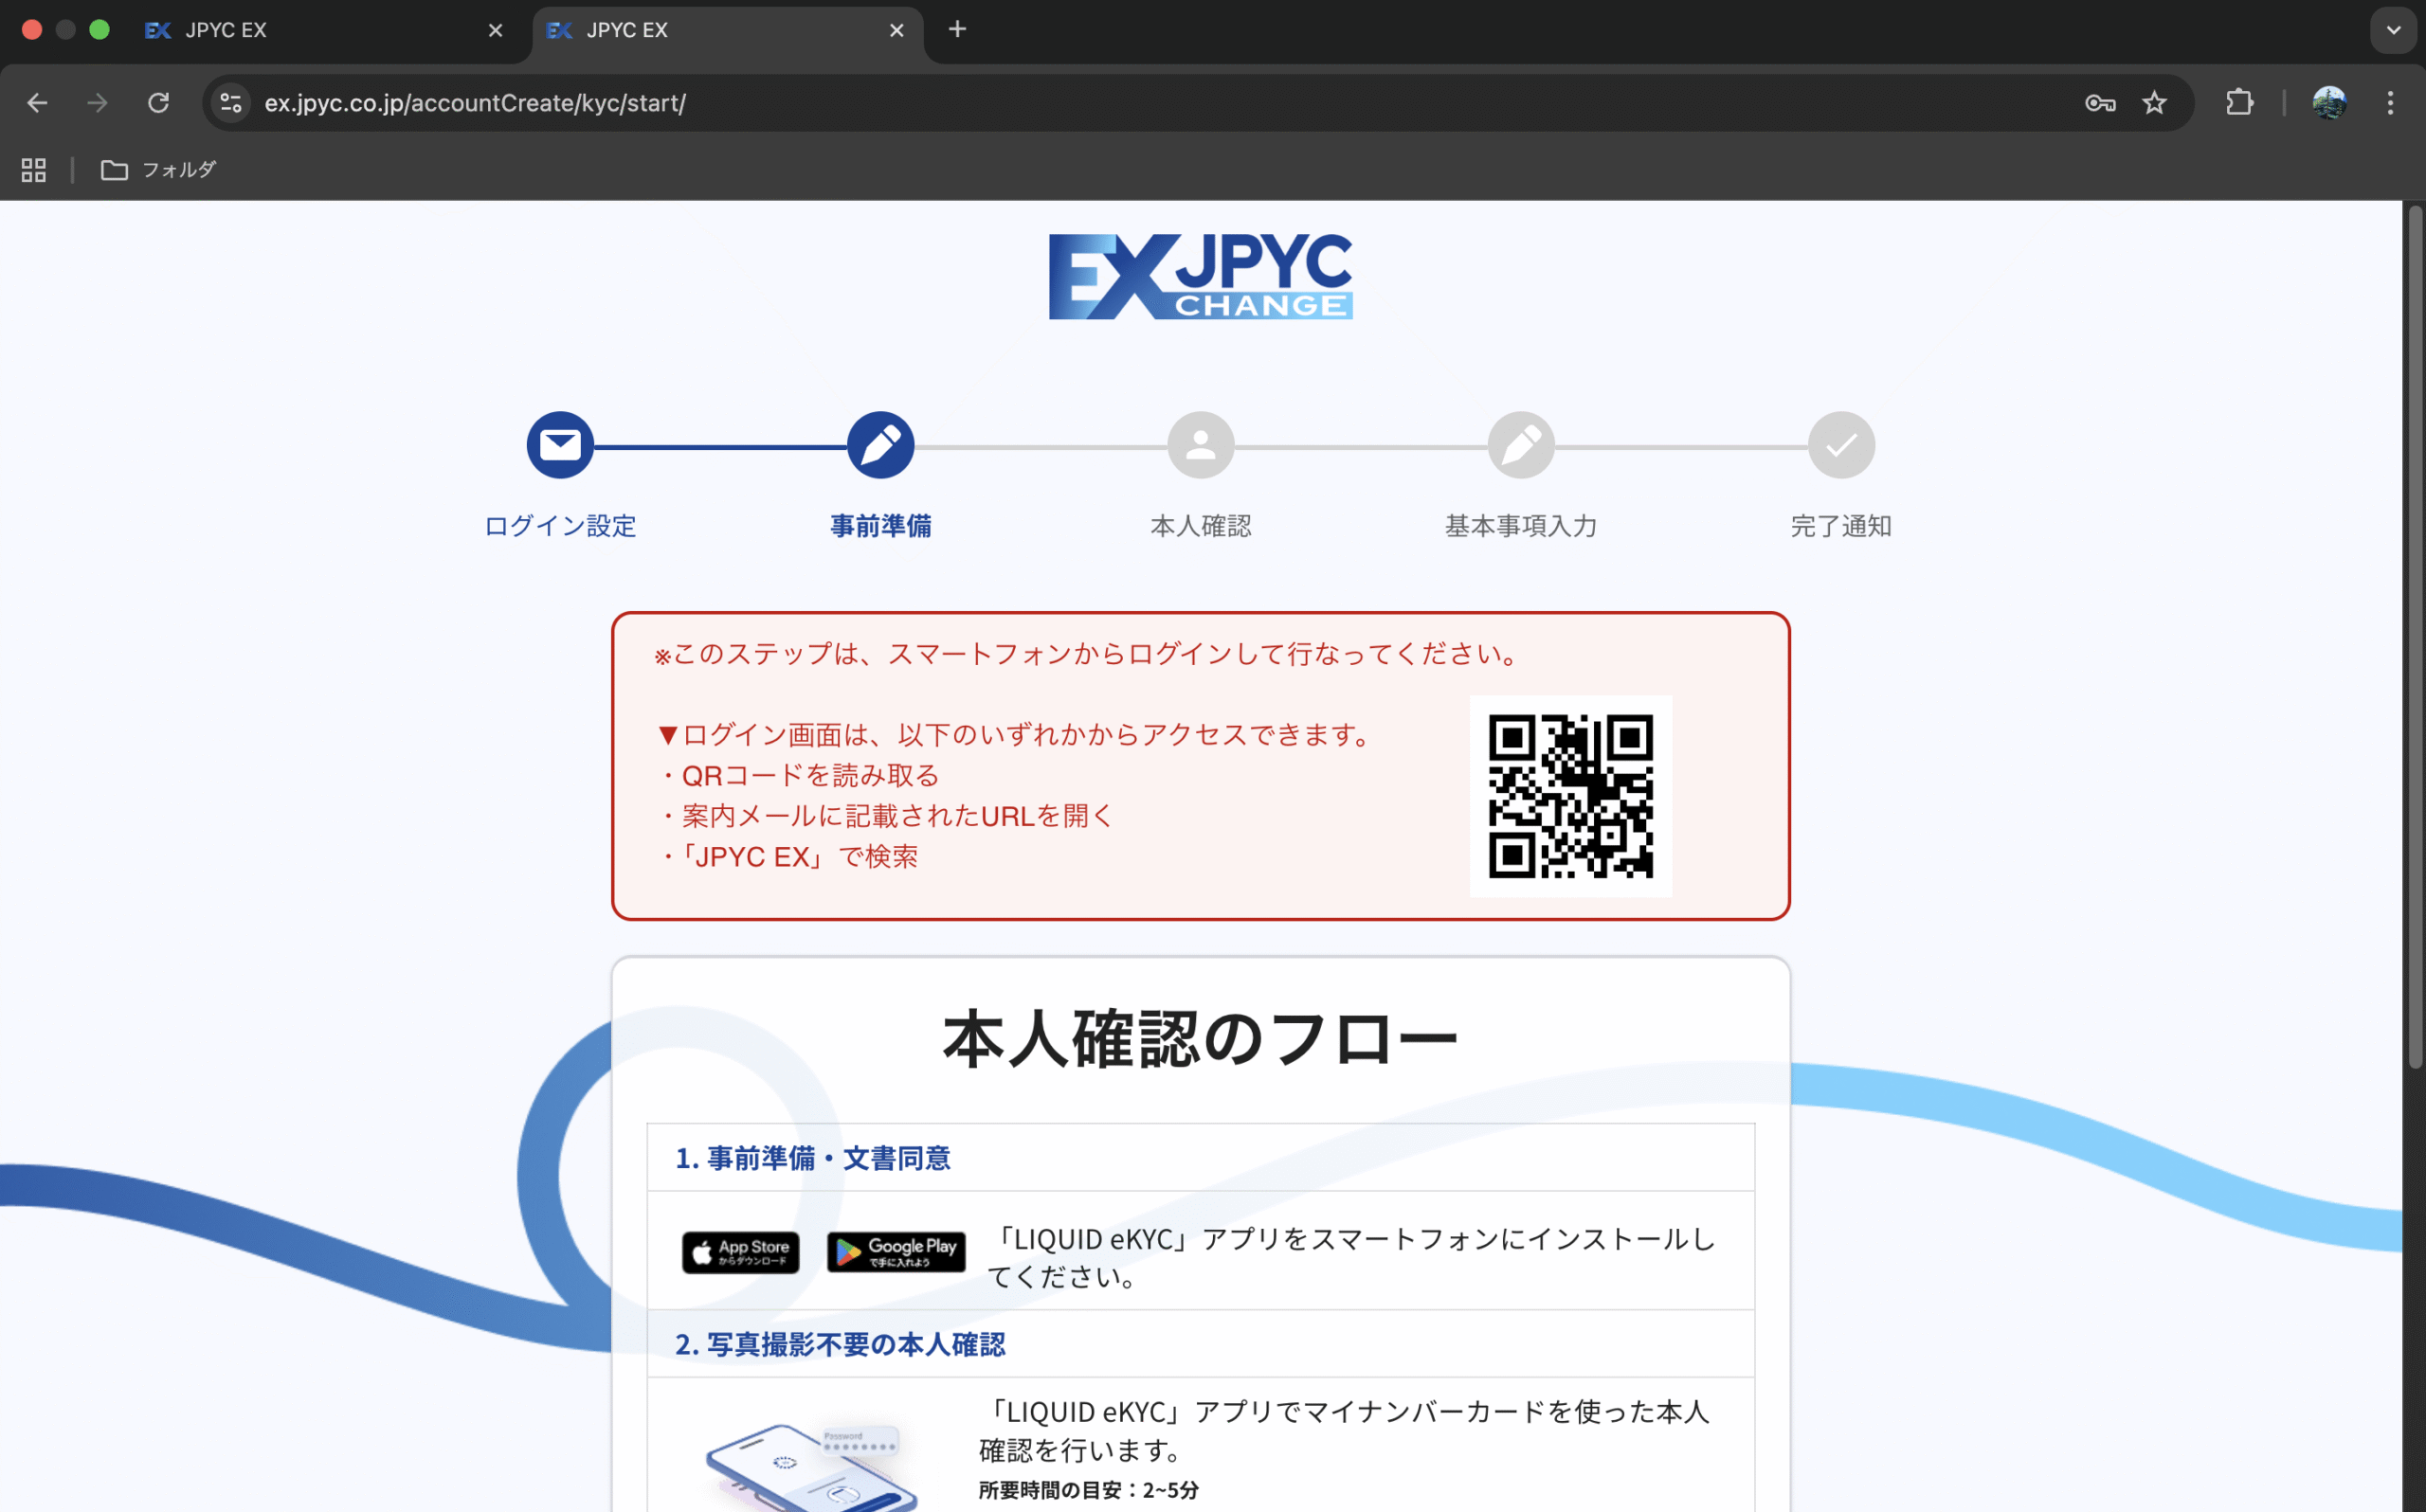Click the gray pencil basic info step icon
The width and height of the screenshot is (2426, 1512).
pyautogui.click(x=1521, y=445)
